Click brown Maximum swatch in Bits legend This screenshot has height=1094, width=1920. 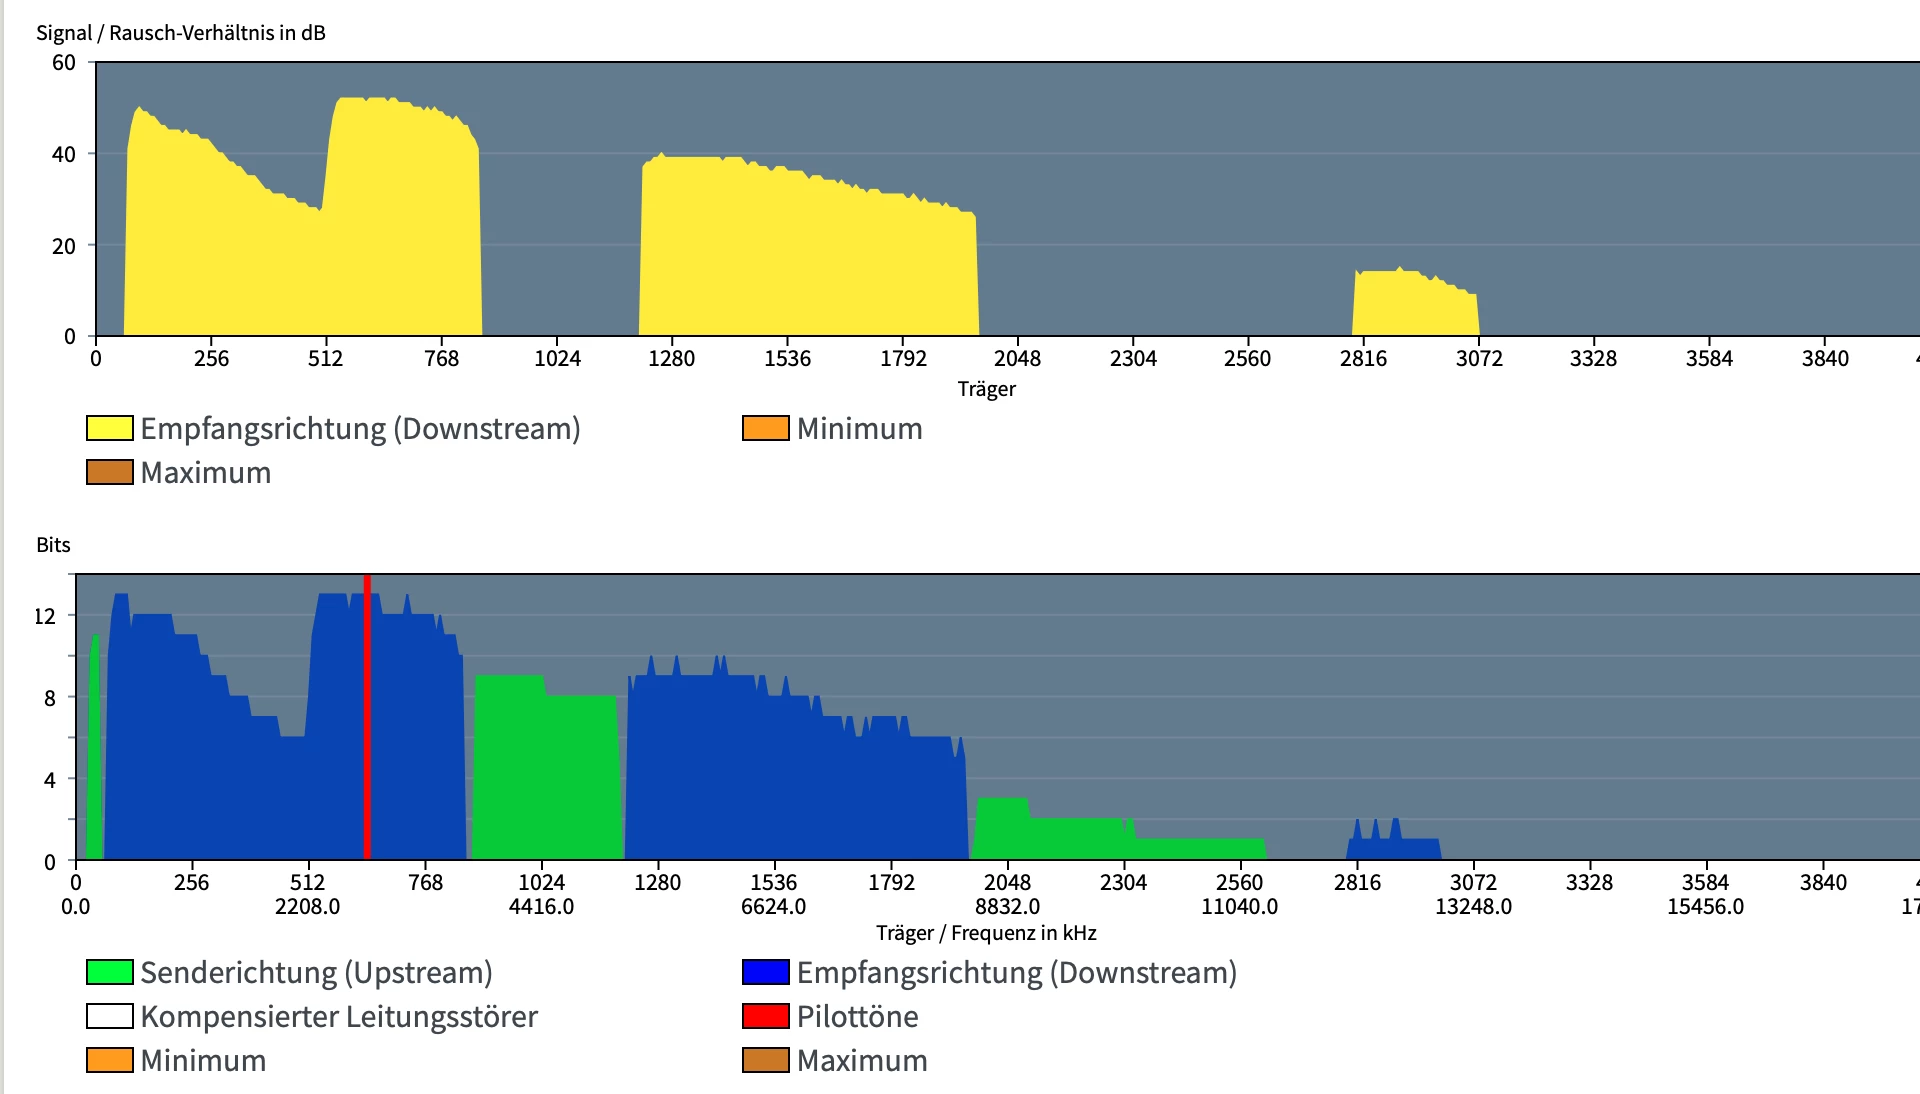click(x=765, y=1061)
